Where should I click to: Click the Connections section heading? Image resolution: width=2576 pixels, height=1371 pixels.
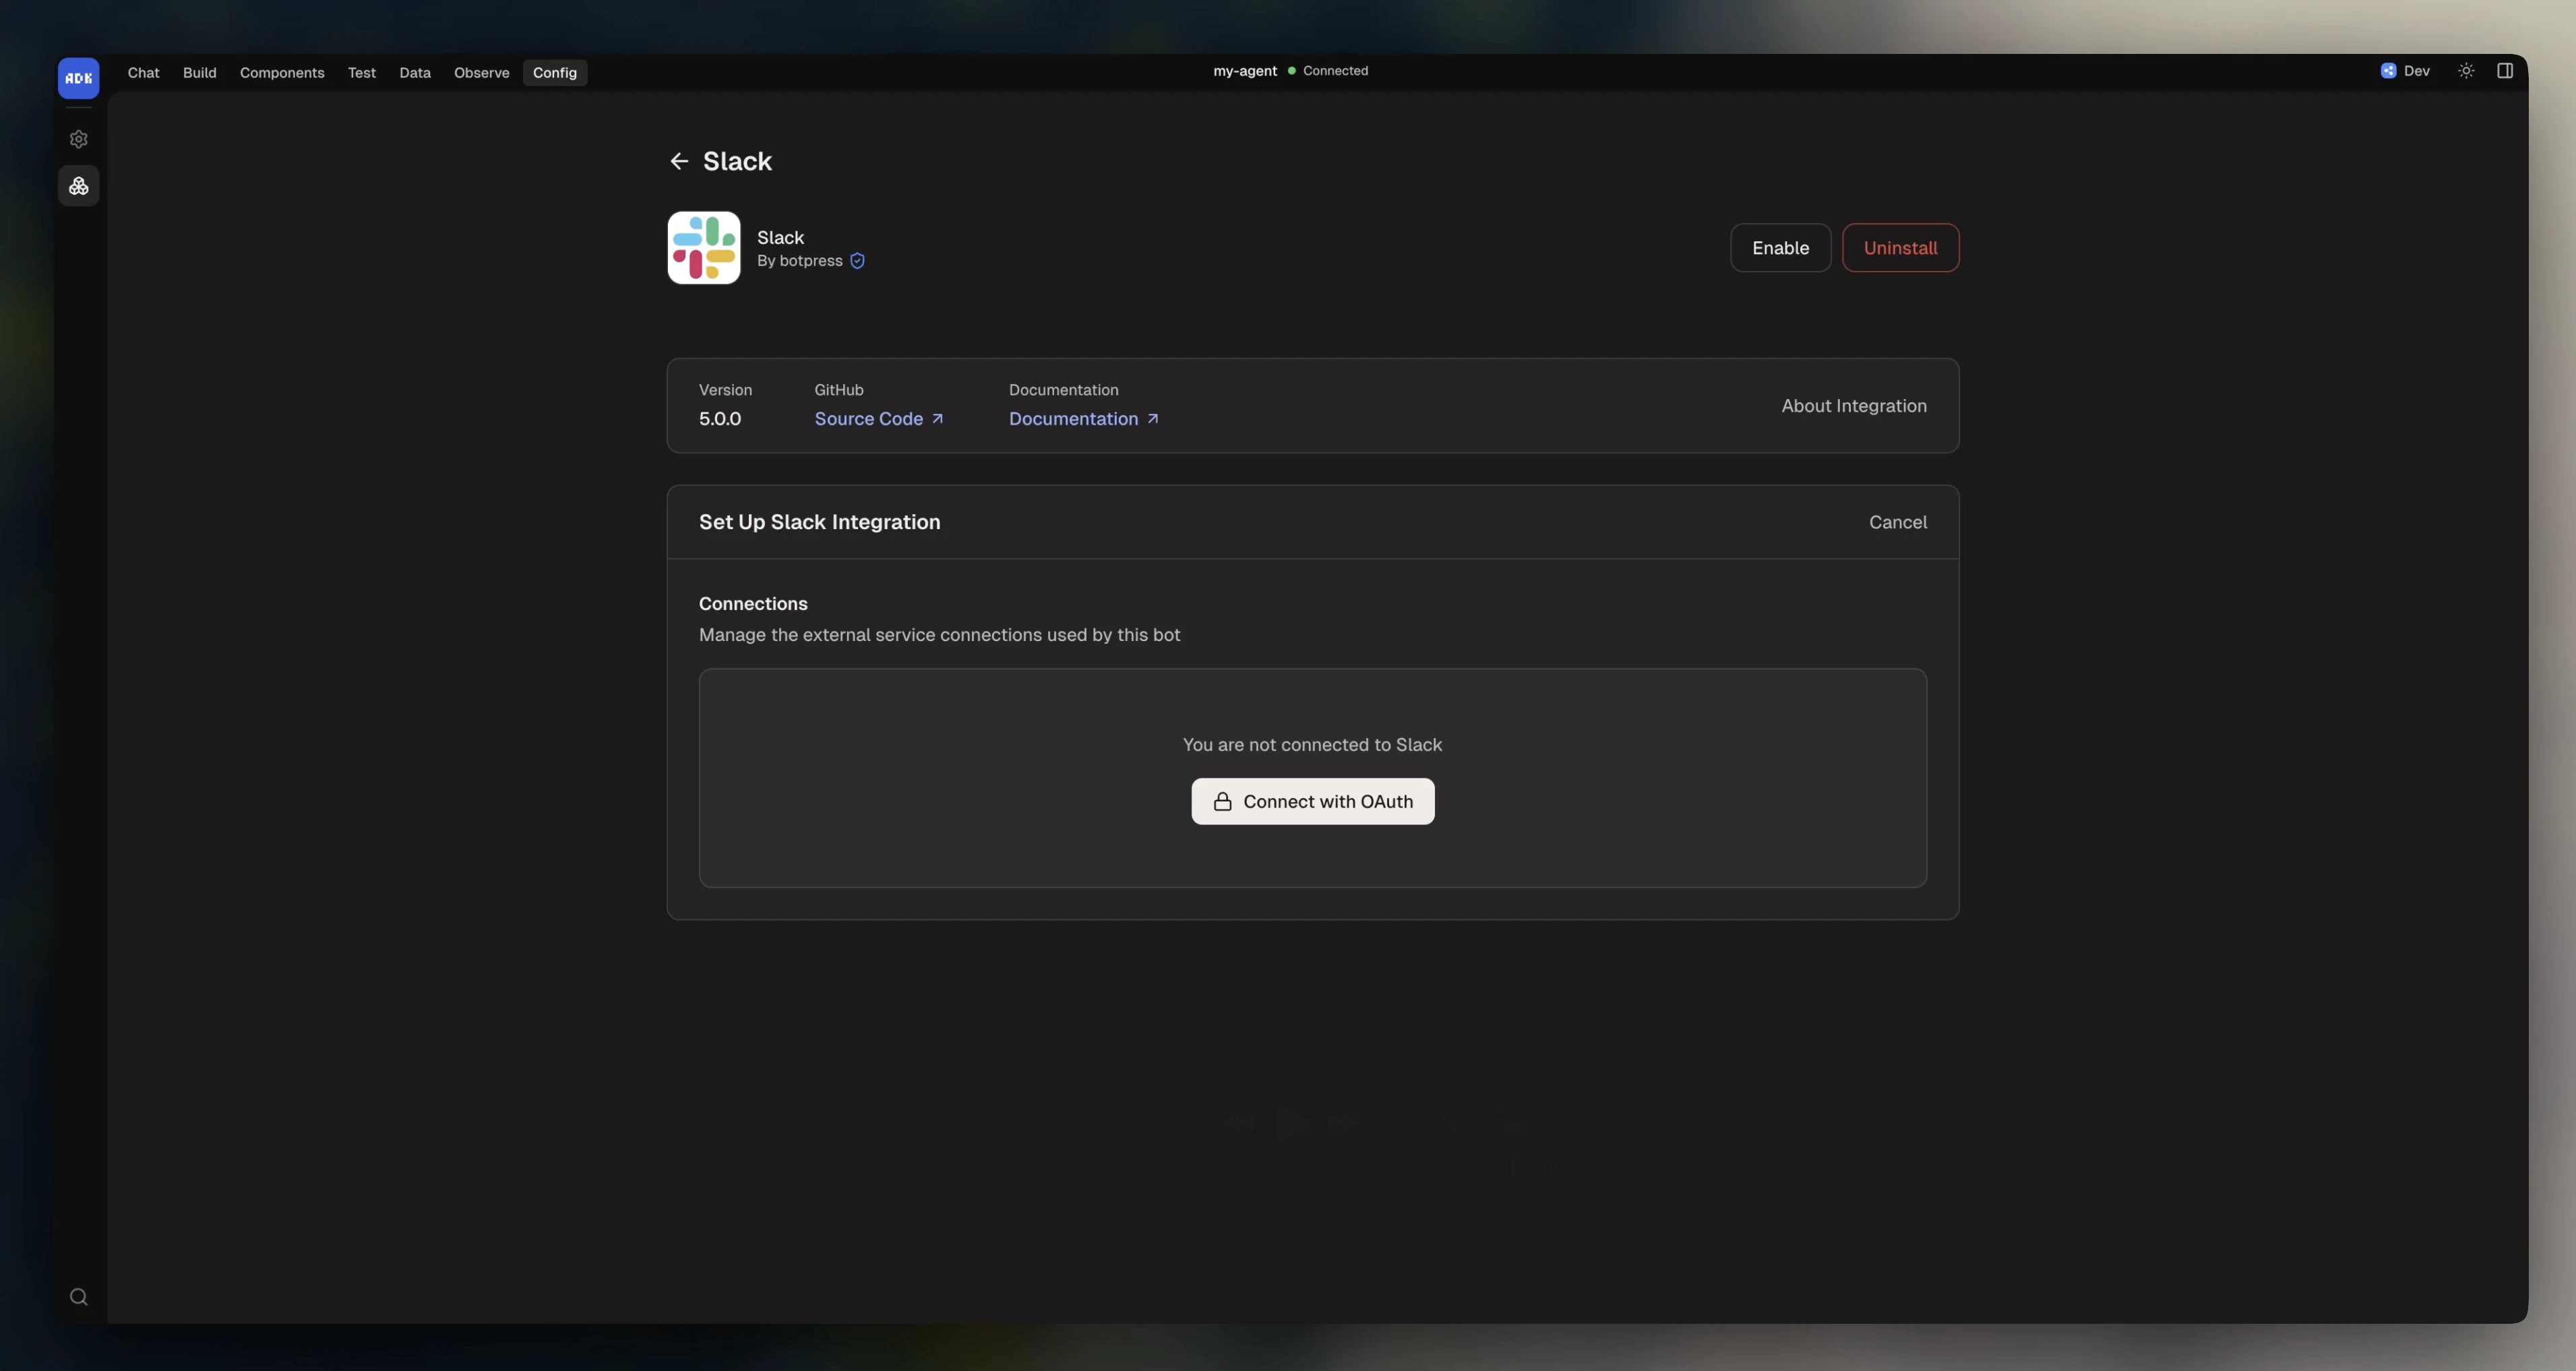click(753, 604)
